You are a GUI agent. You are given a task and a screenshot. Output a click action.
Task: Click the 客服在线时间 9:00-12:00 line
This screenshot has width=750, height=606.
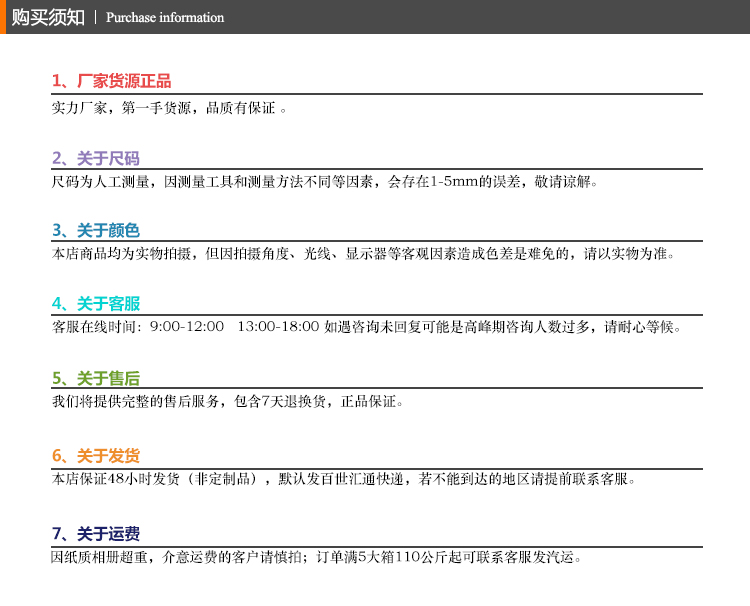click(x=366, y=327)
